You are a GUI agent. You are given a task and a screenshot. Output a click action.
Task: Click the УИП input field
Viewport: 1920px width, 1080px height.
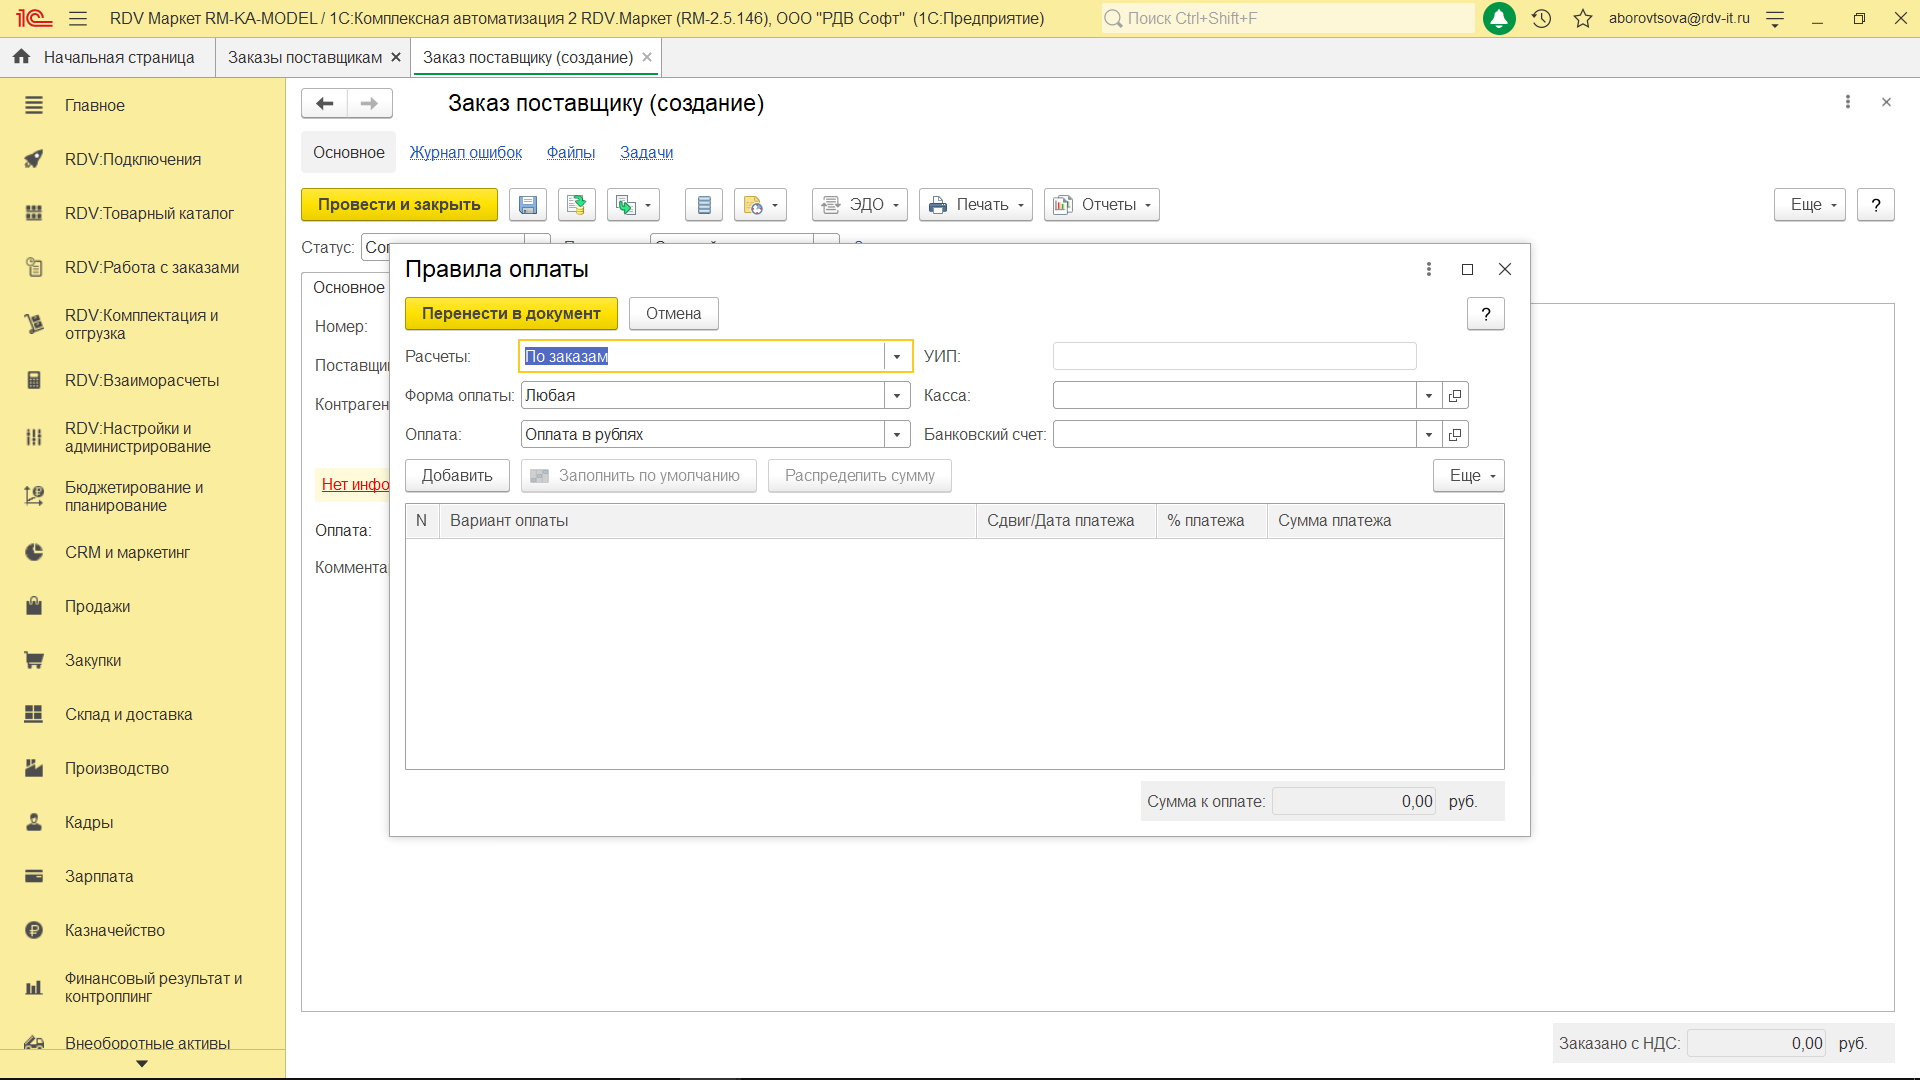tap(1234, 357)
